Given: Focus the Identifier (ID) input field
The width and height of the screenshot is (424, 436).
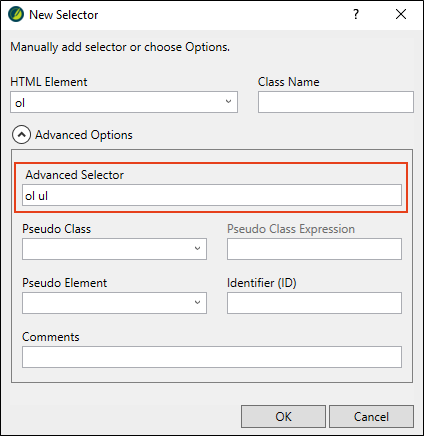Looking at the screenshot, I should (x=314, y=303).
